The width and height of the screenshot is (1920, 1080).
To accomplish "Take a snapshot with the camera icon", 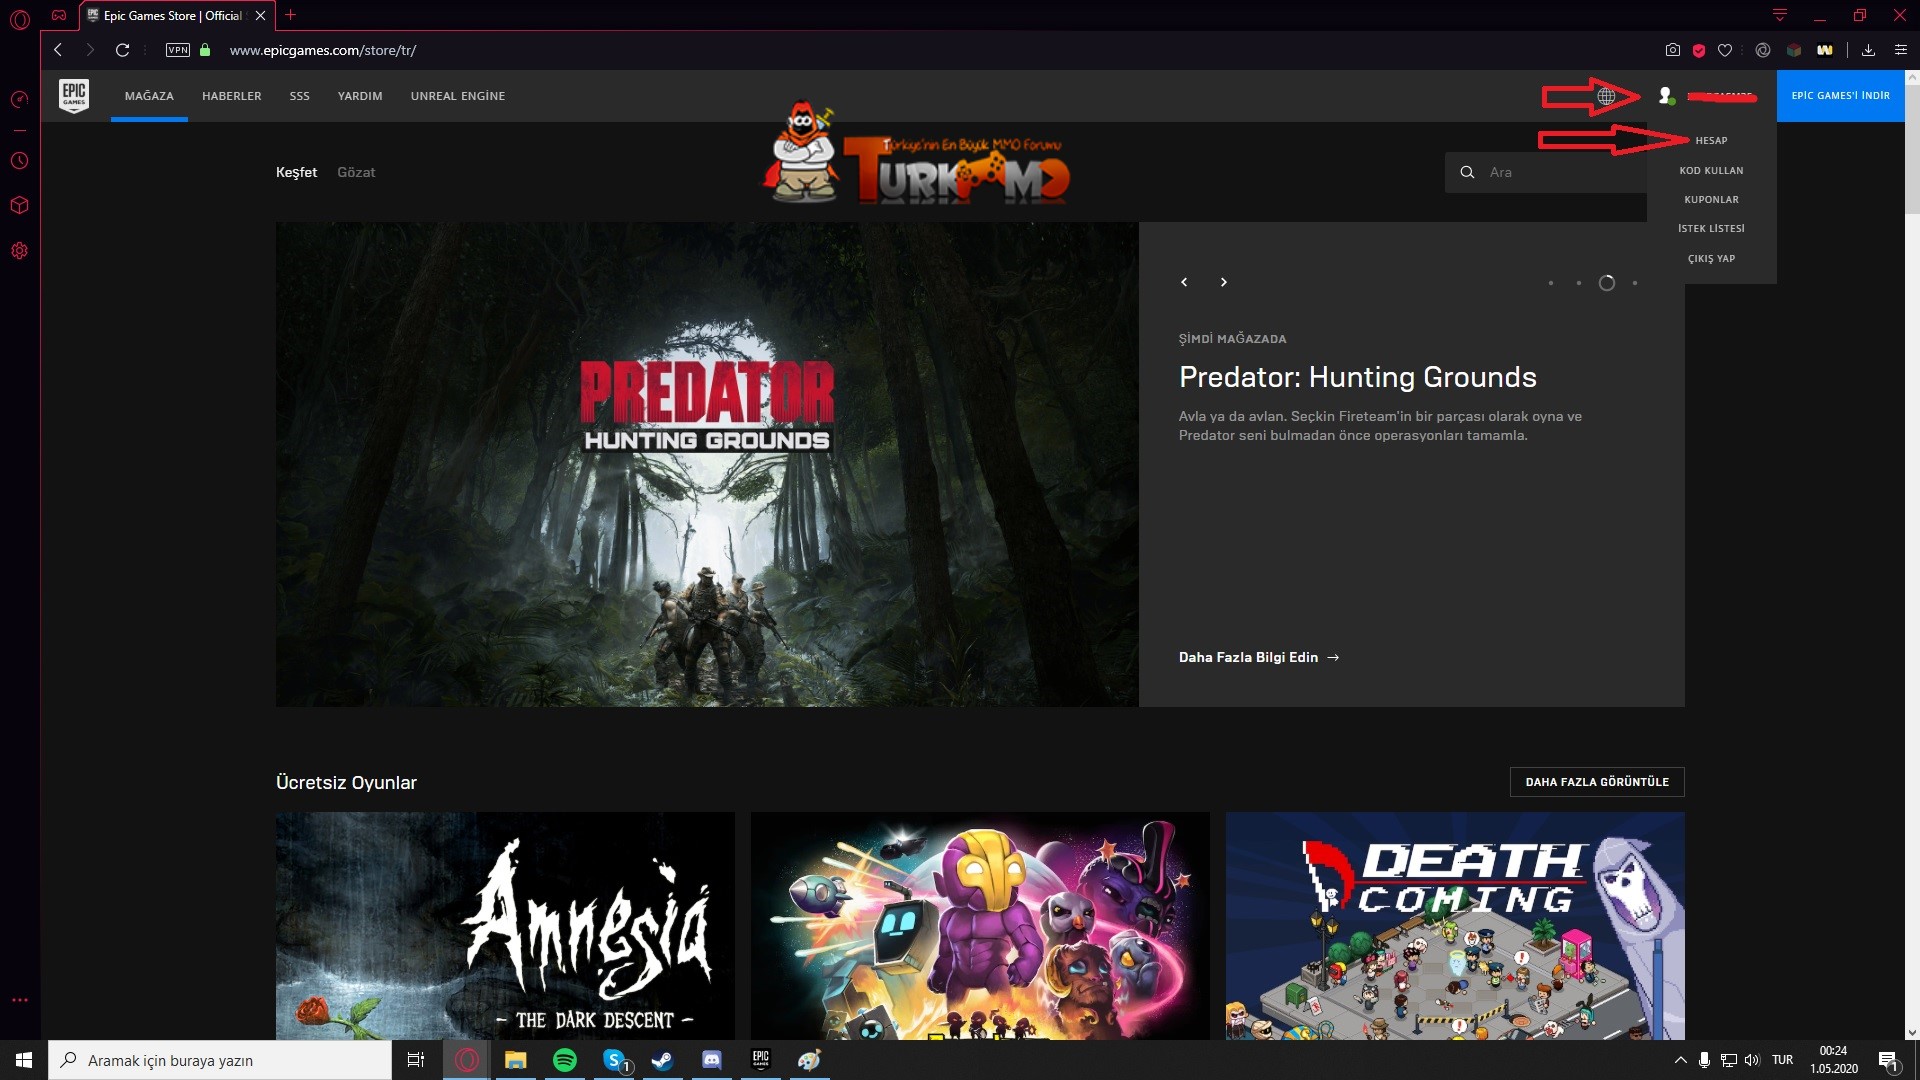I will click(1672, 50).
